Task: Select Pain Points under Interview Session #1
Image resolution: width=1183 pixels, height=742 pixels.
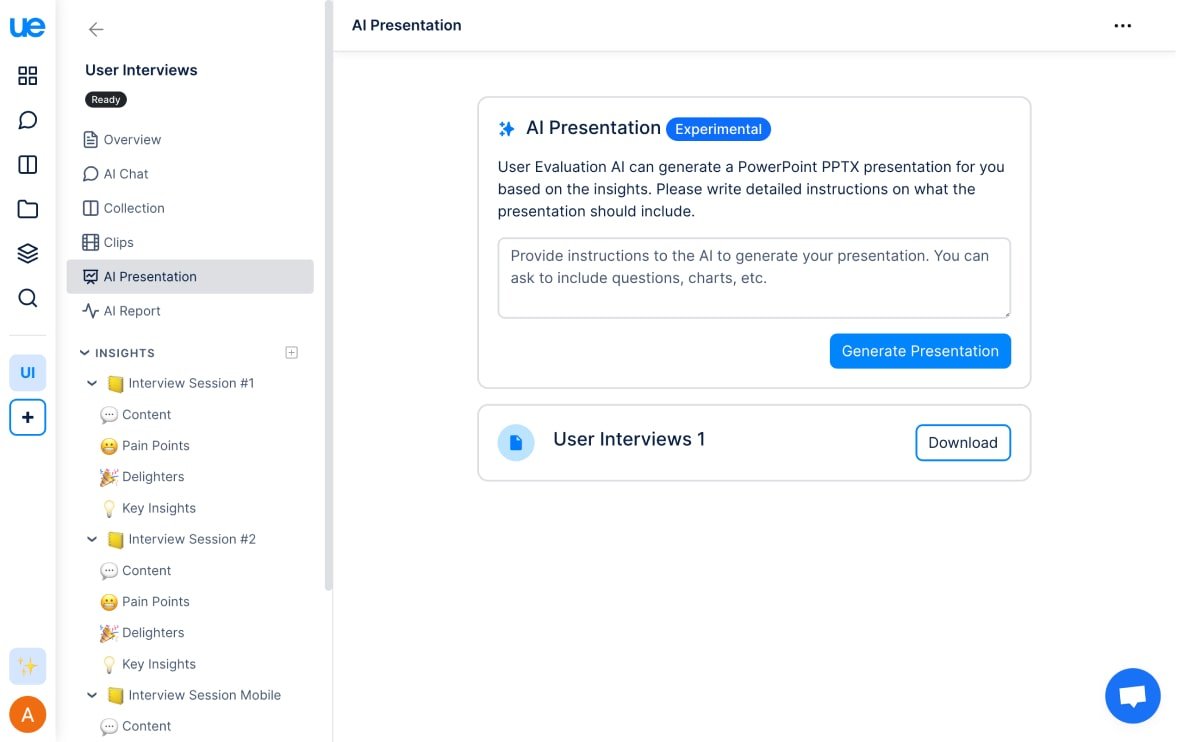Action: point(155,446)
